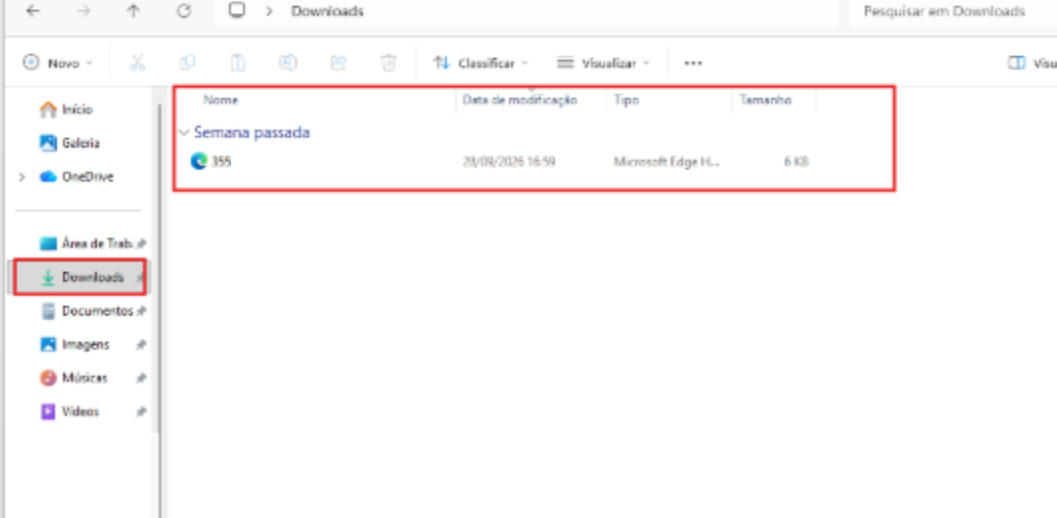Open Área de Trab. in the sidebar
Image resolution: width=1057 pixels, height=518 pixels.
[x=86, y=243]
